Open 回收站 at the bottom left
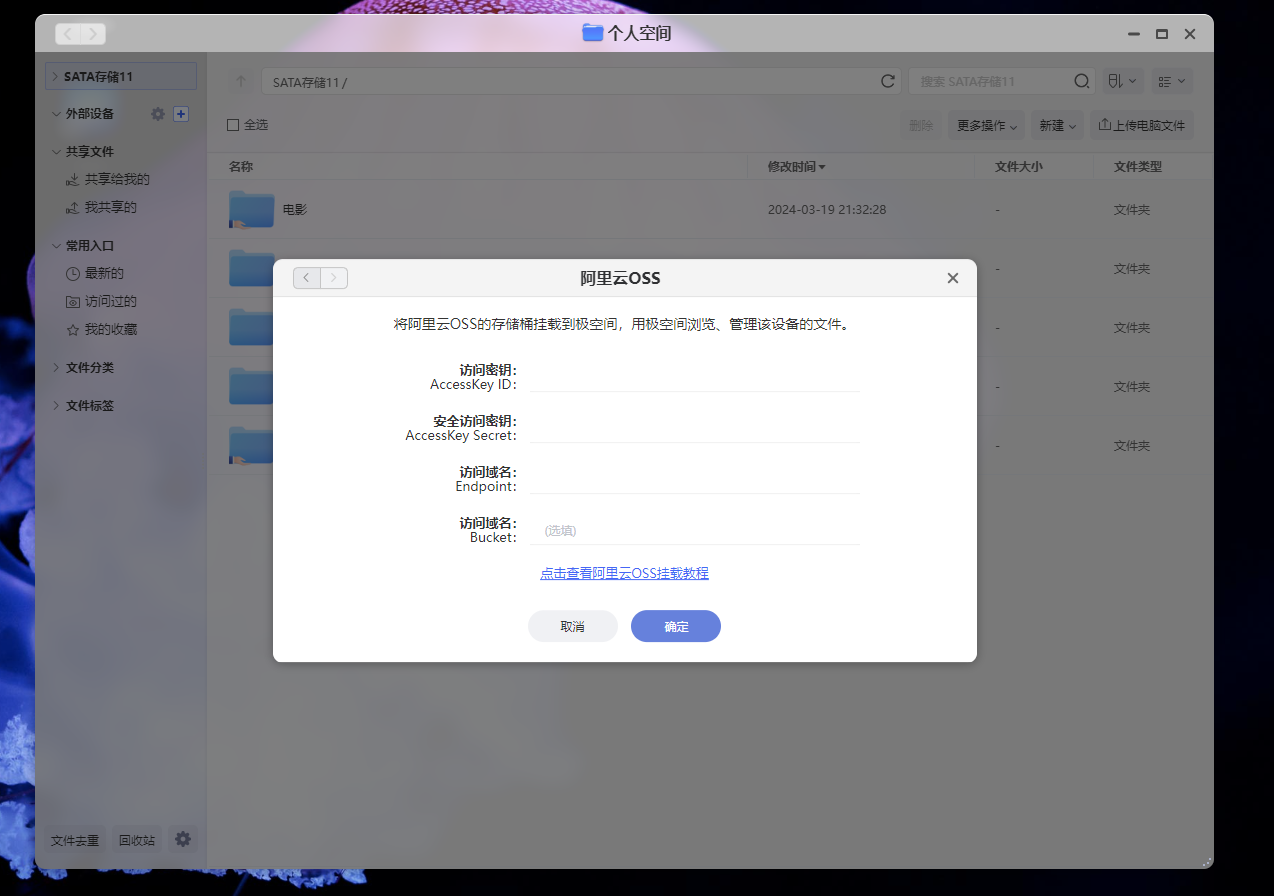 click(x=136, y=840)
